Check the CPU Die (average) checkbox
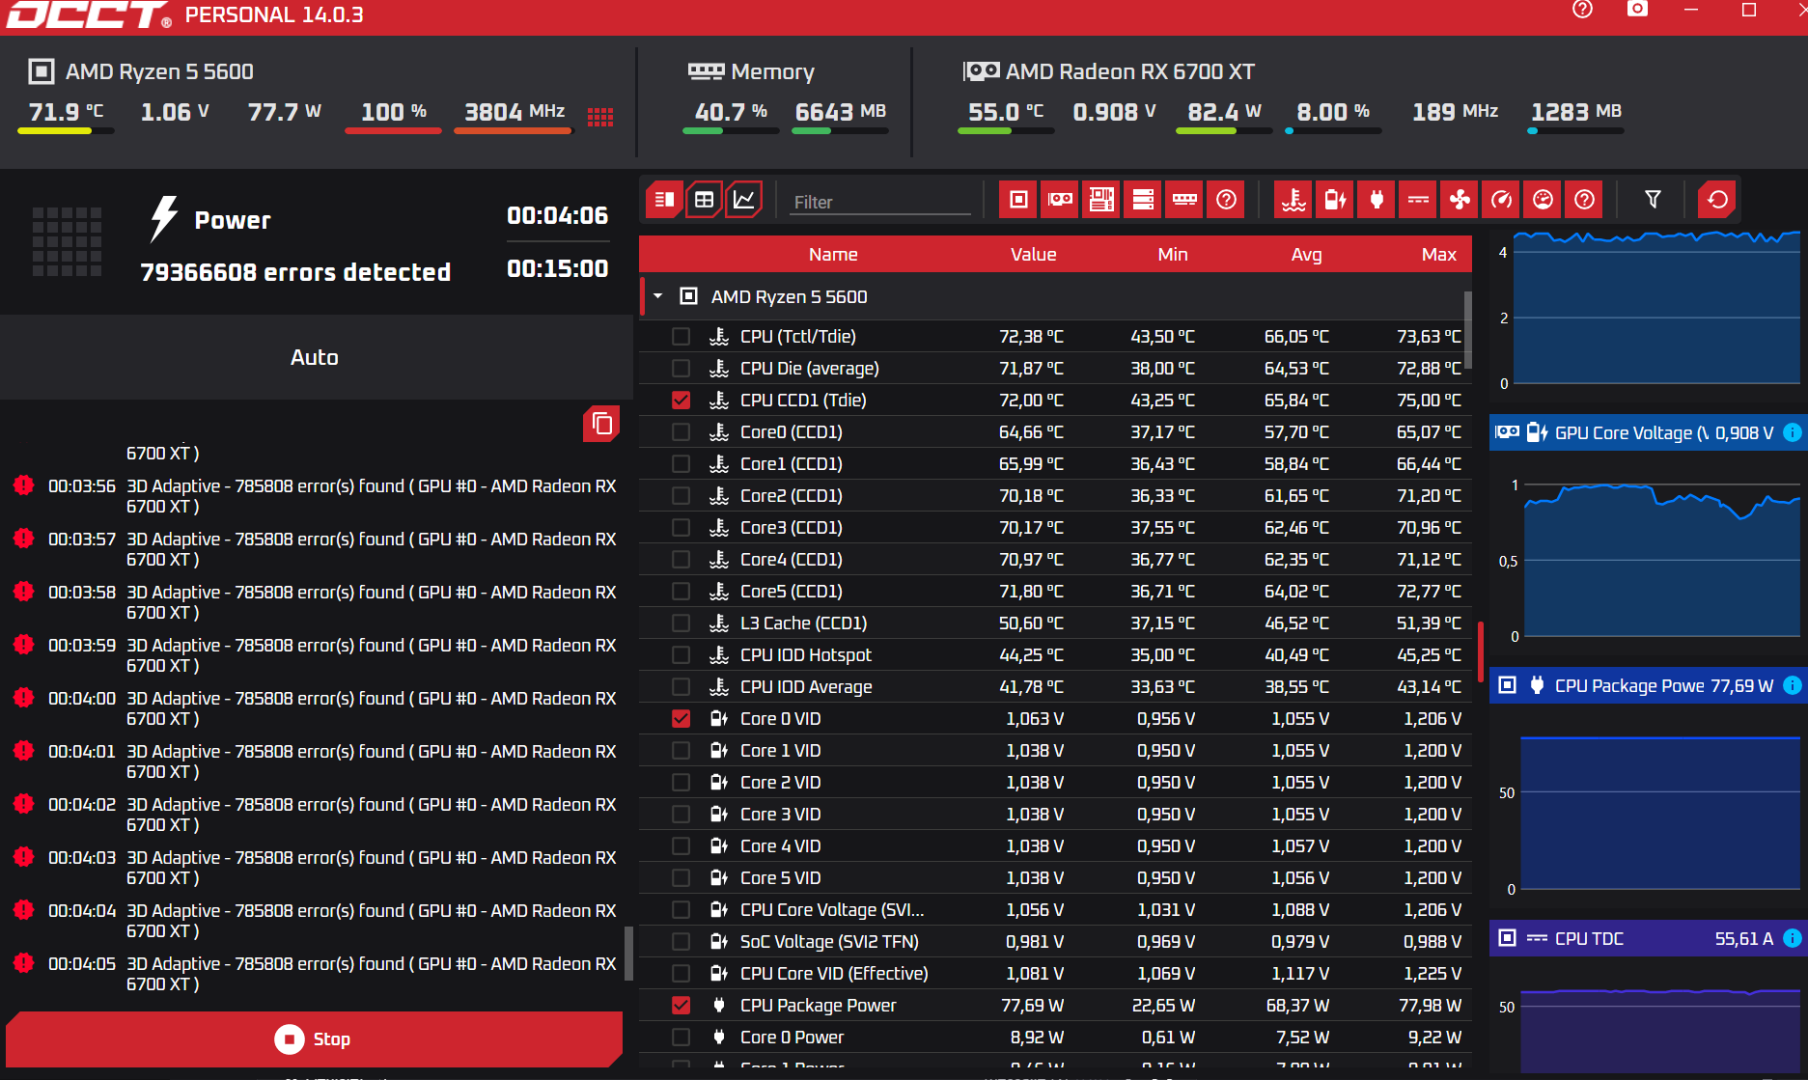 coord(681,368)
